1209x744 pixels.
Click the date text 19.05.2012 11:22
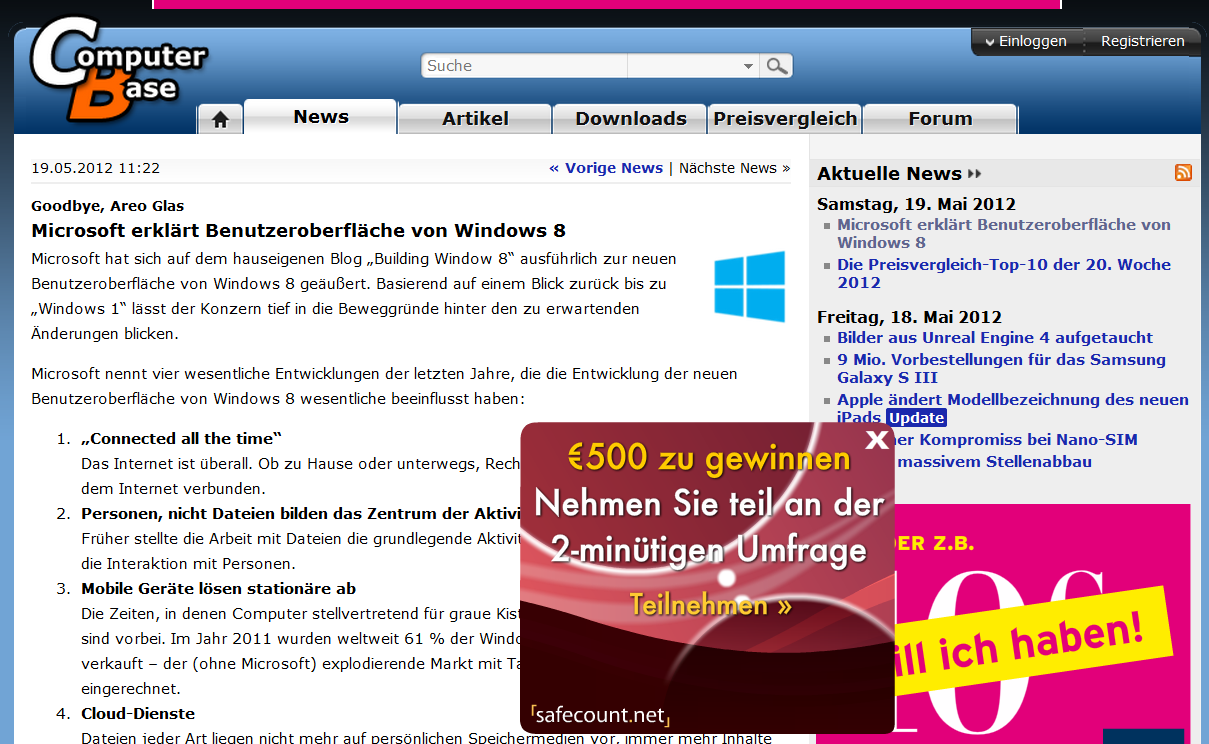(x=95, y=168)
